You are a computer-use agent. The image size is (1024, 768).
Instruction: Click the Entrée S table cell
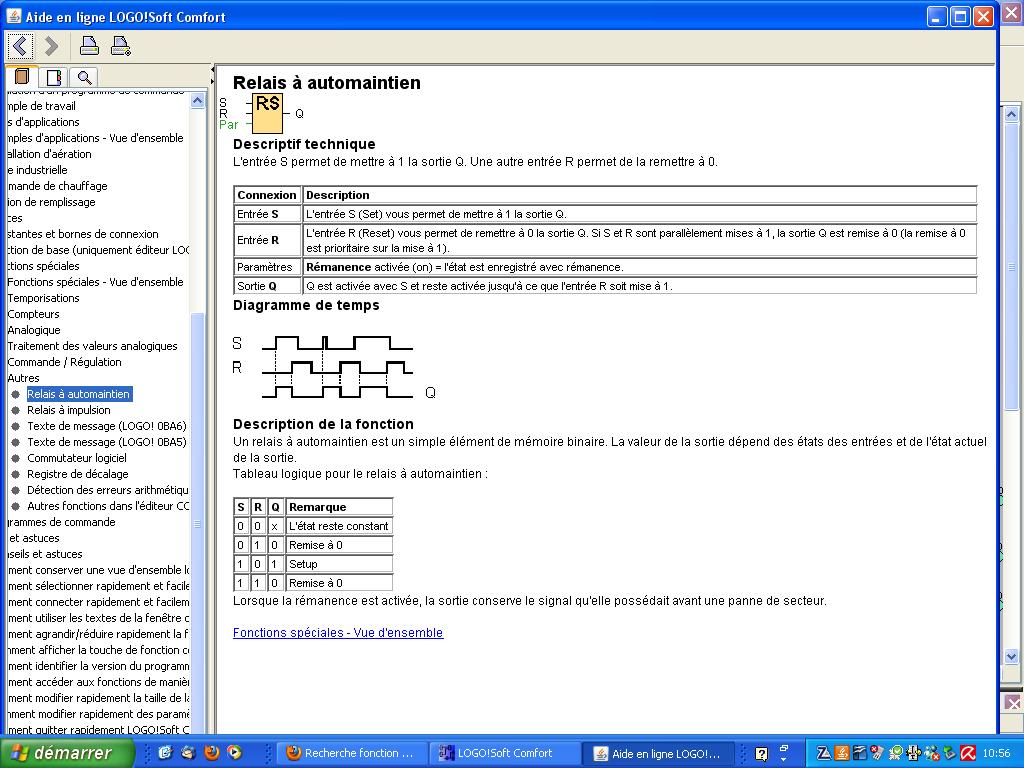coord(267,214)
